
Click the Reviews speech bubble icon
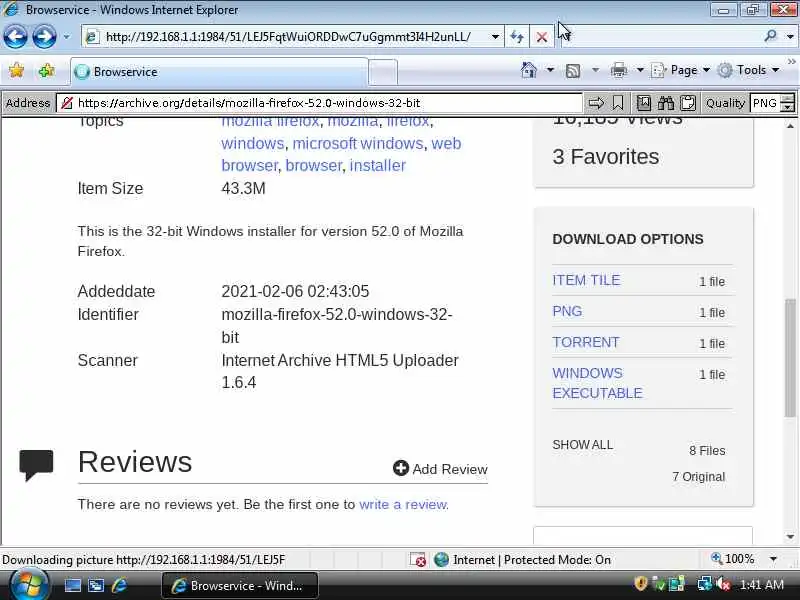click(36, 465)
